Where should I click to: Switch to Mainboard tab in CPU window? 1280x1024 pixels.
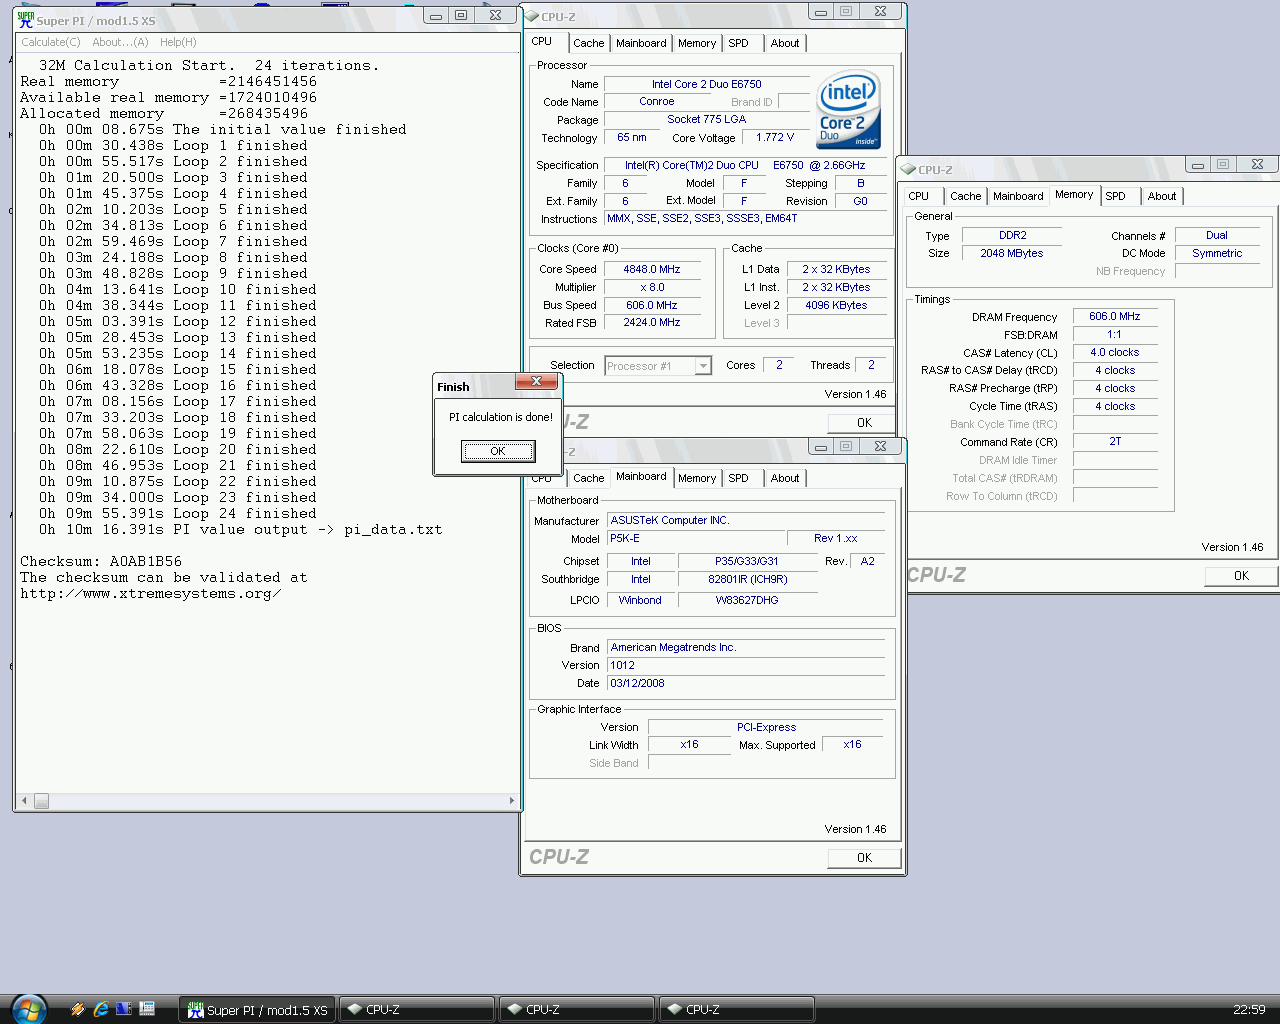point(641,43)
